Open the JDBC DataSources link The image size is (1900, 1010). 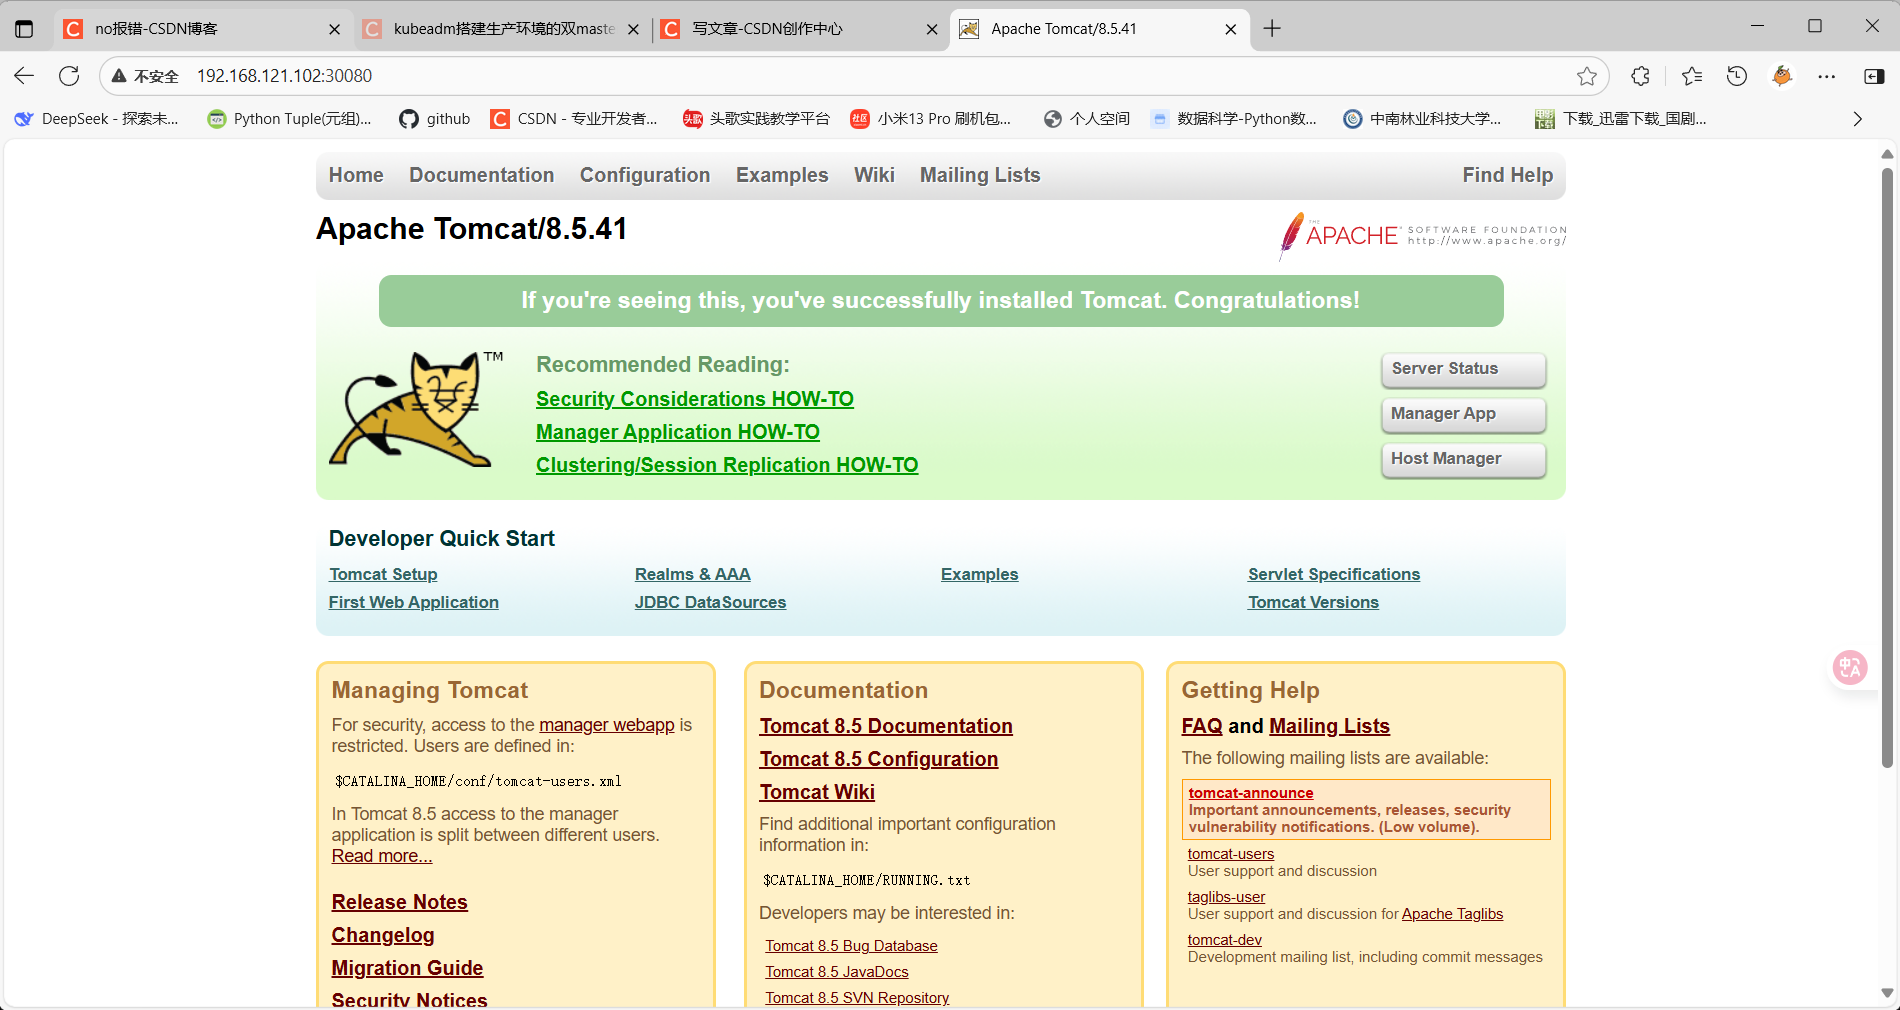(711, 602)
